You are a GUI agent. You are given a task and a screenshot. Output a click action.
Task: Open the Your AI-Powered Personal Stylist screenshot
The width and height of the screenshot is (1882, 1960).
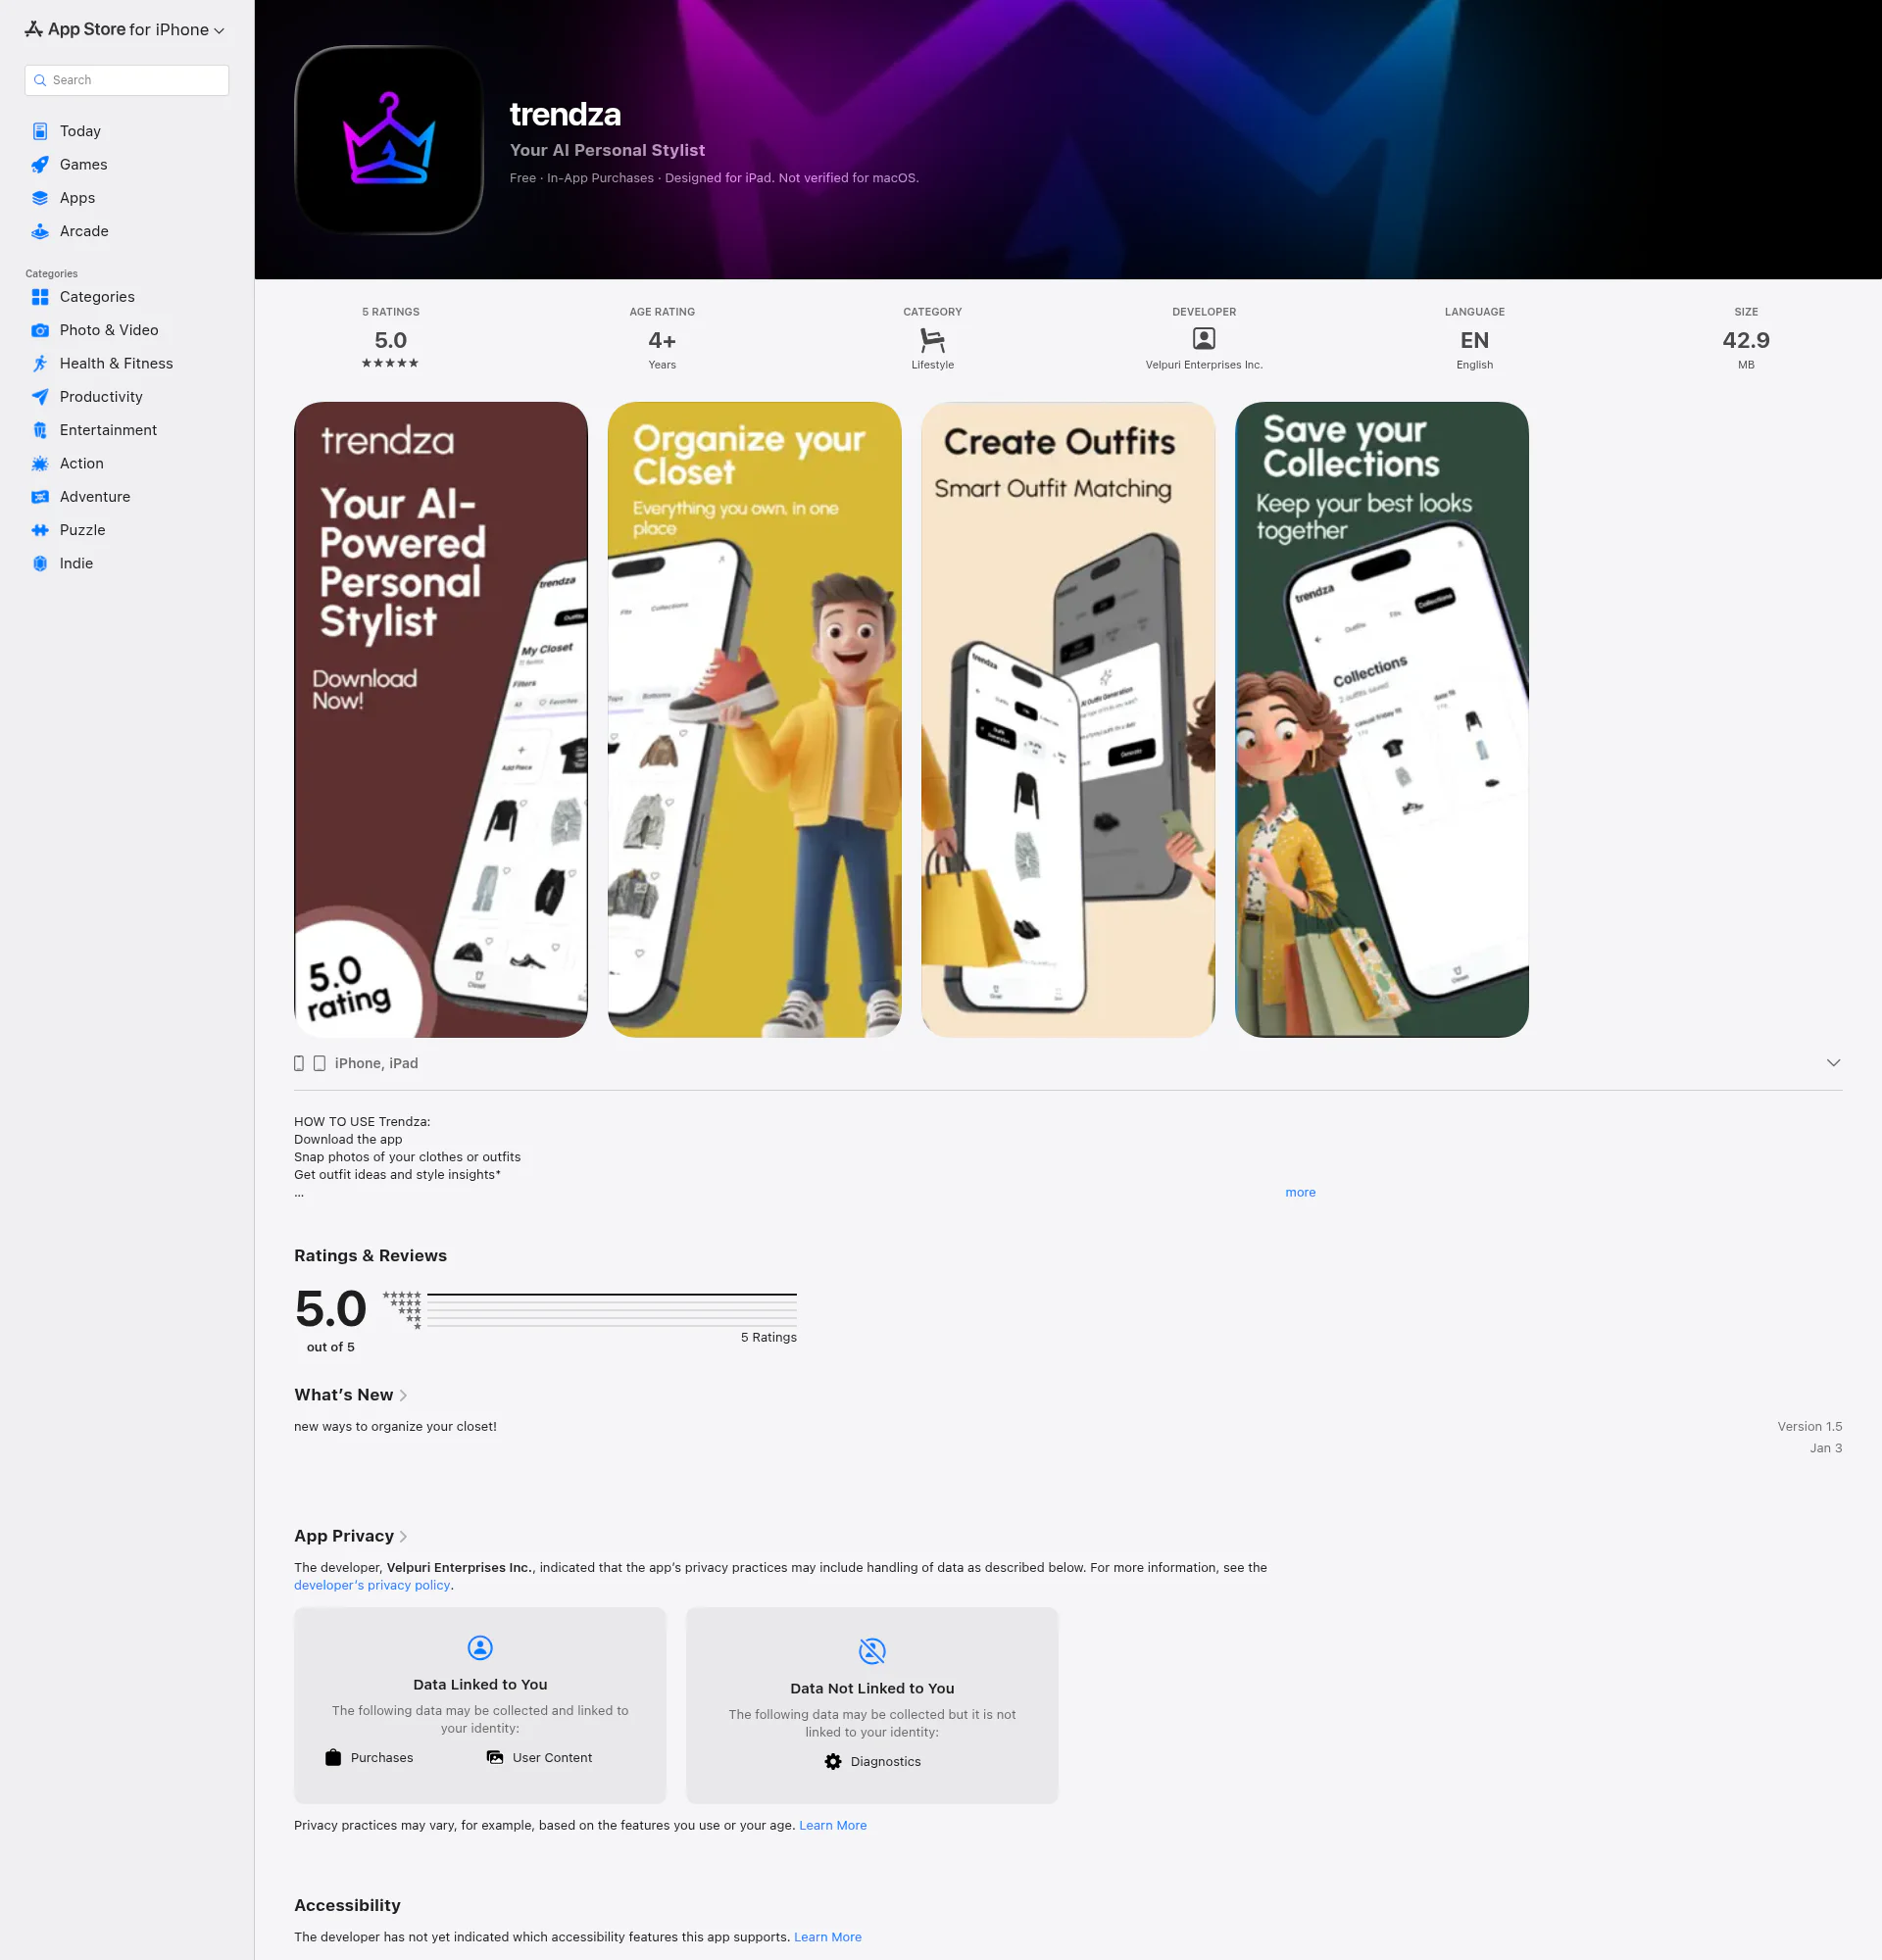coord(441,720)
